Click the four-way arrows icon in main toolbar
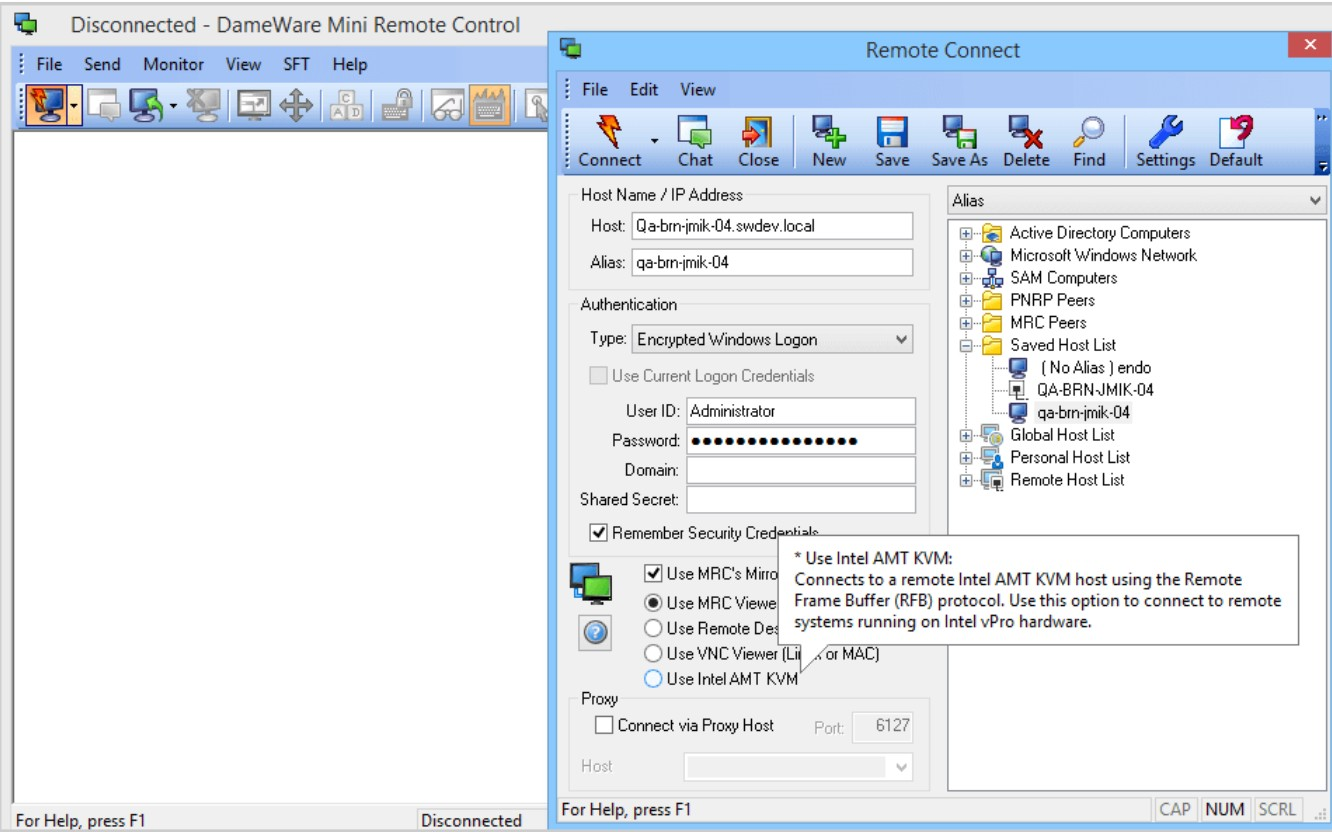 (296, 104)
